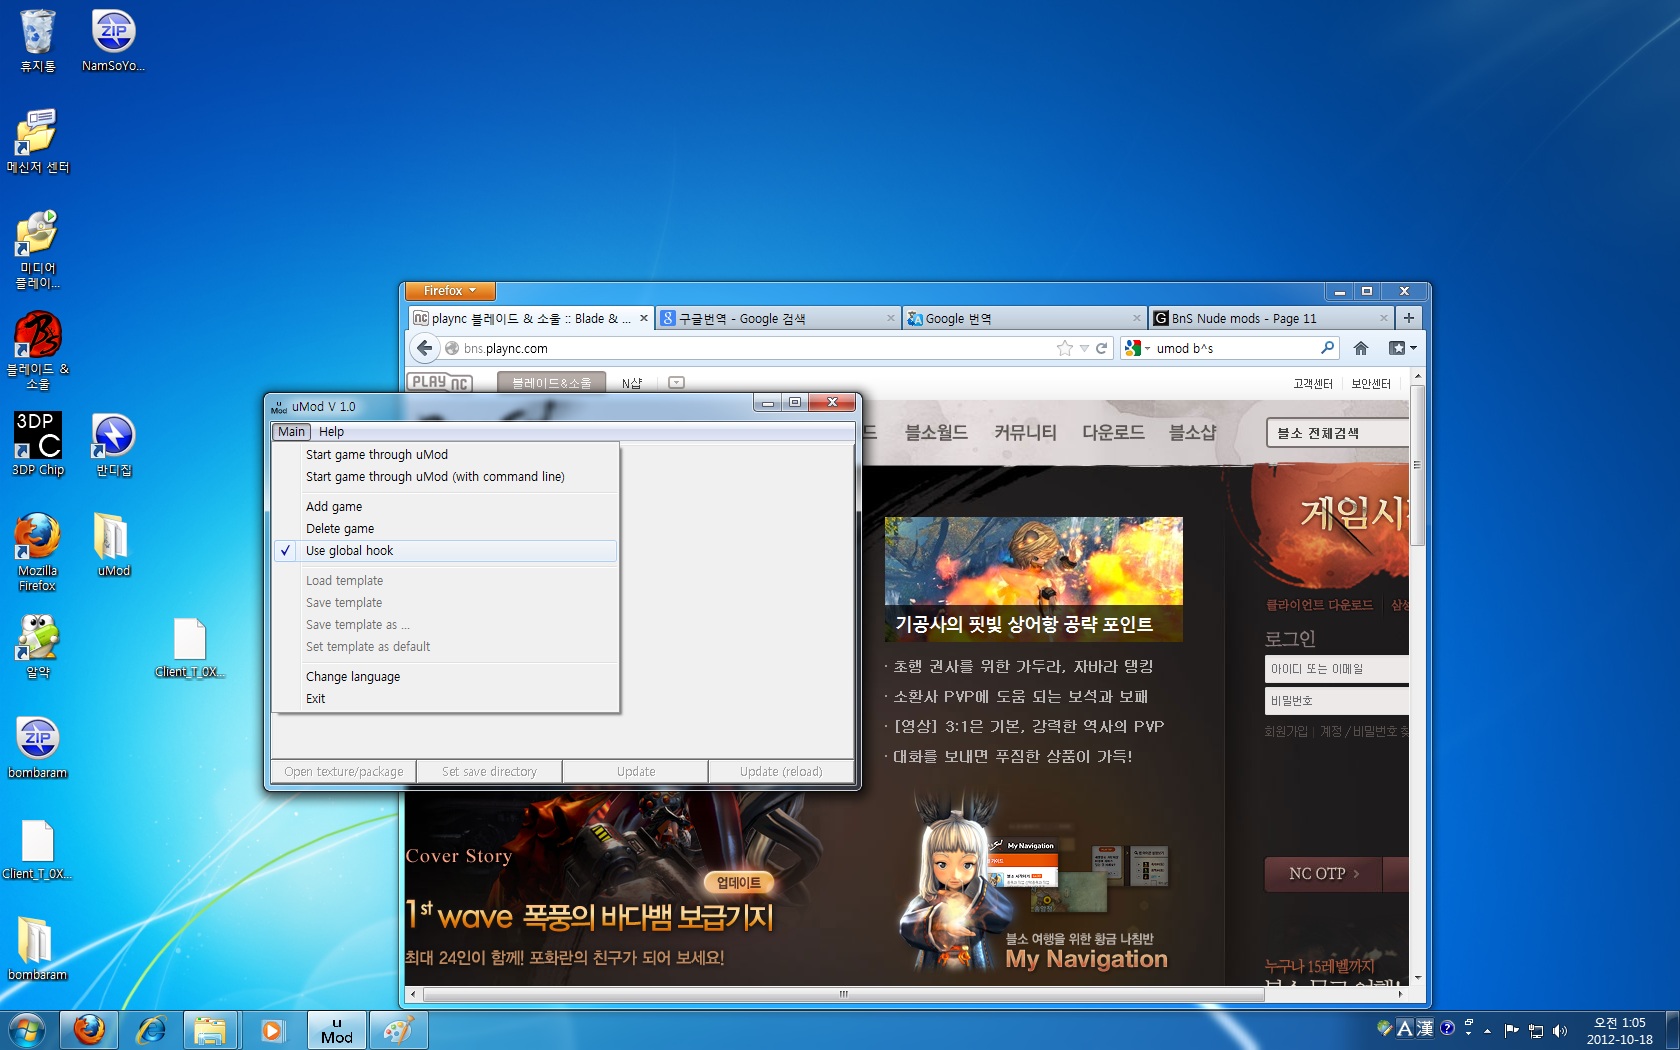Image resolution: width=1680 pixels, height=1050 pixels.
Task: Open the Help menu in uMod
Action: (331, 432)
